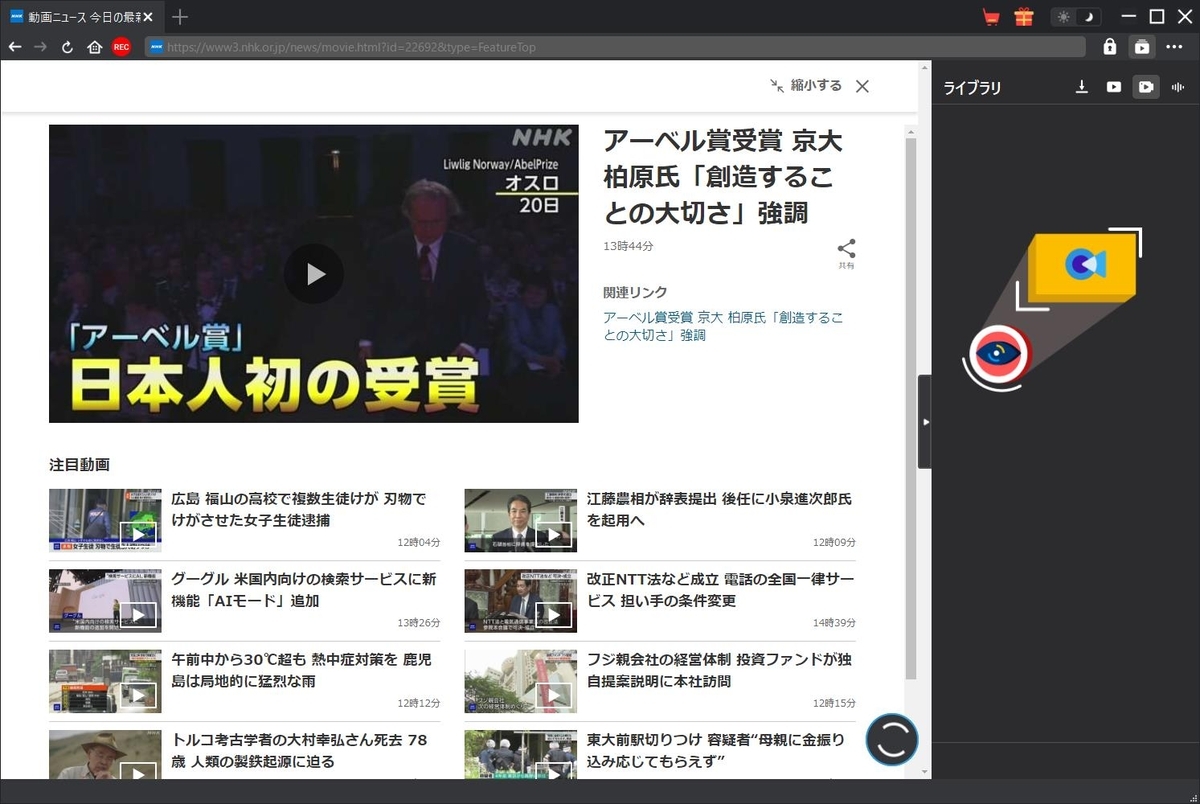This screenshot has width=1200, height=804.
Task: Open headline グーグル 米国内向けの検索サービス
Action: [x=304, y=590]
